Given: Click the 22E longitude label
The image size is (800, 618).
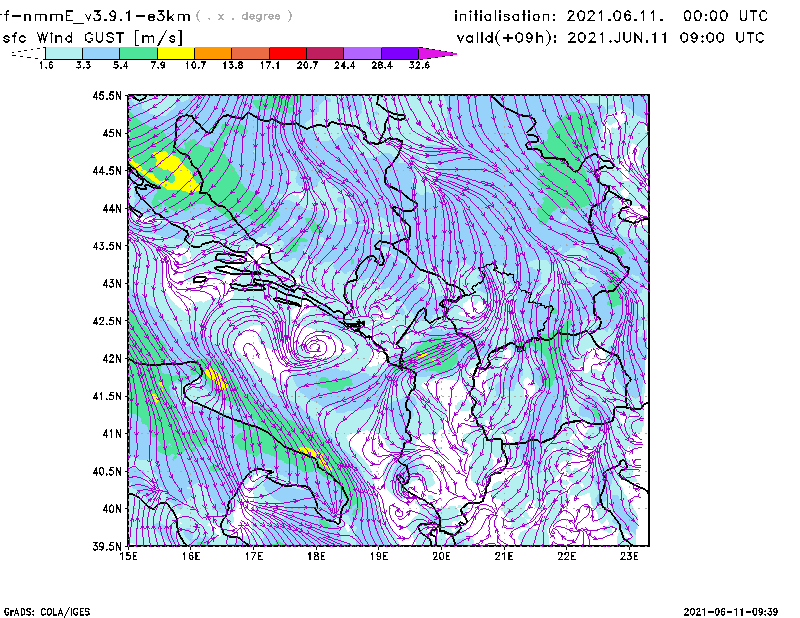Looking at the screenshot, I should pyautogui.click(x=567, y=556).
